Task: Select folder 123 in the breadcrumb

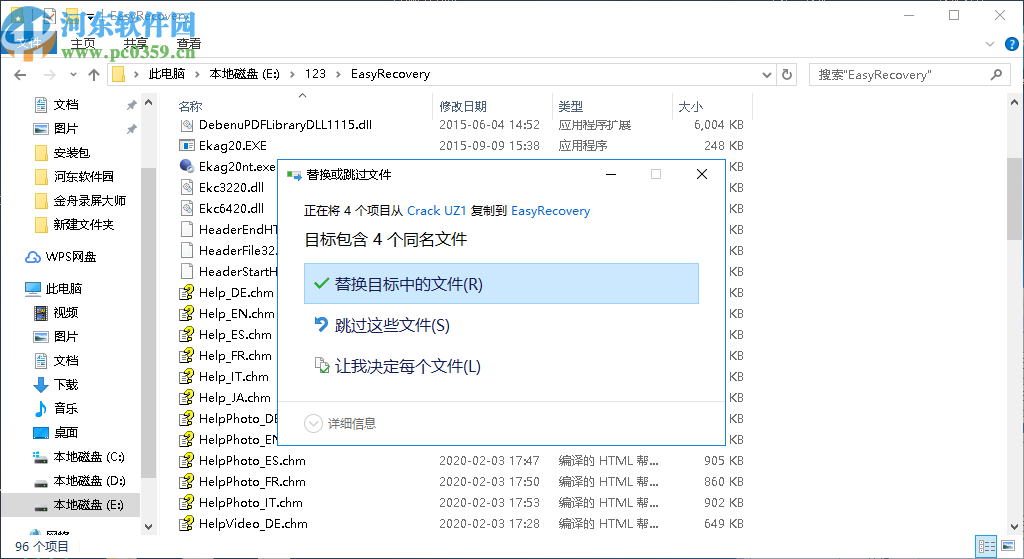Action: point(315,74)
